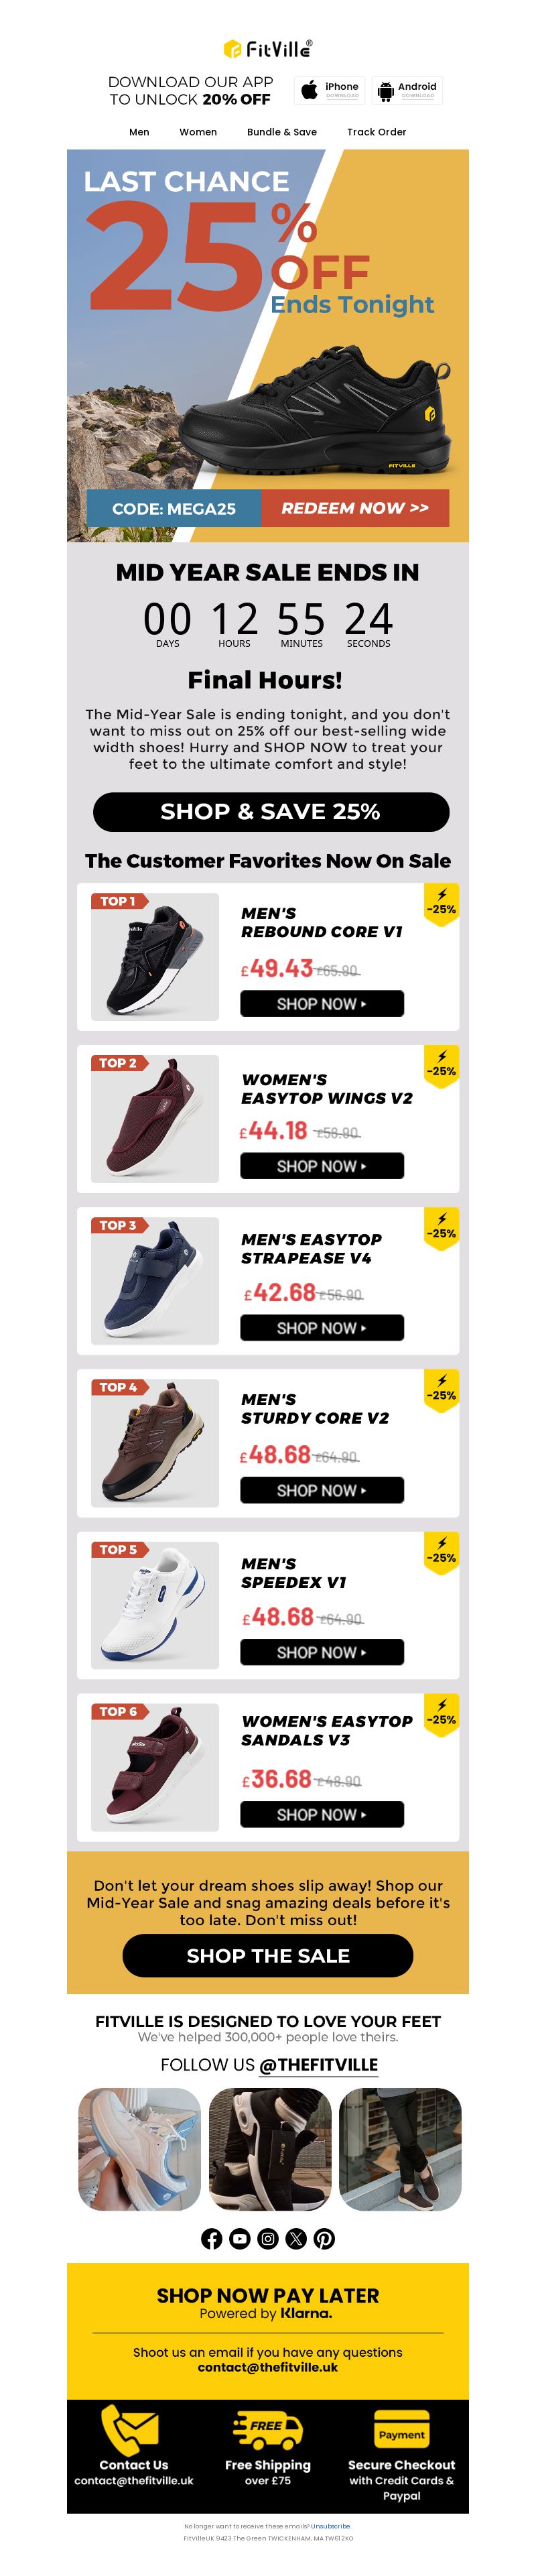Open the Men menu item
536x2576 pixels.
pyautogui.click(x=139, y=132)
